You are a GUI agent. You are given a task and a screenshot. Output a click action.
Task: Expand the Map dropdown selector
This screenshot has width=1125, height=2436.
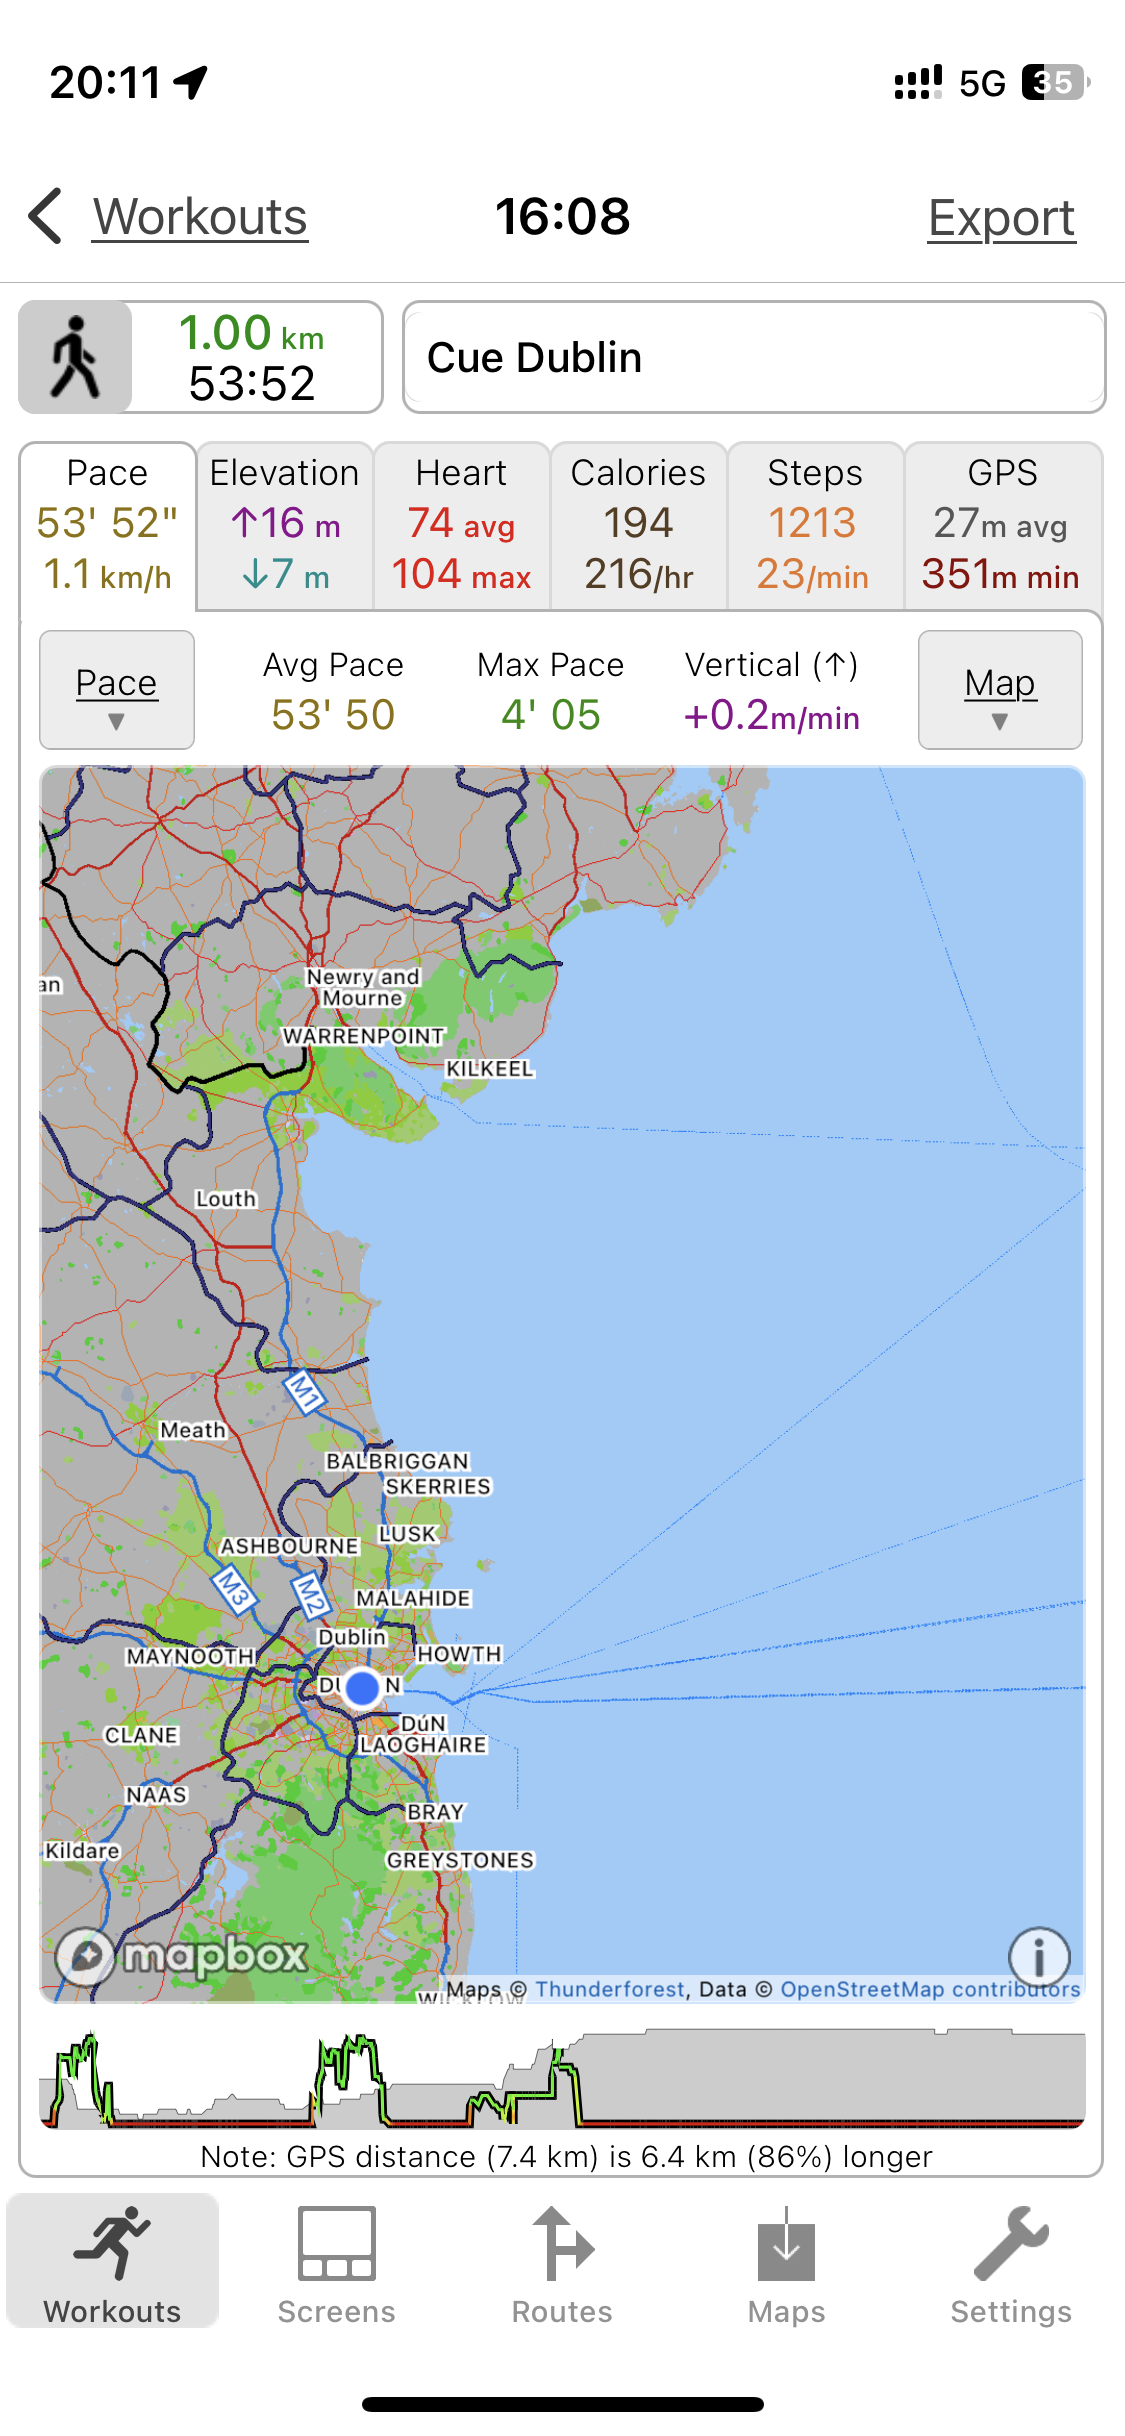click(x=1000, y=690)
